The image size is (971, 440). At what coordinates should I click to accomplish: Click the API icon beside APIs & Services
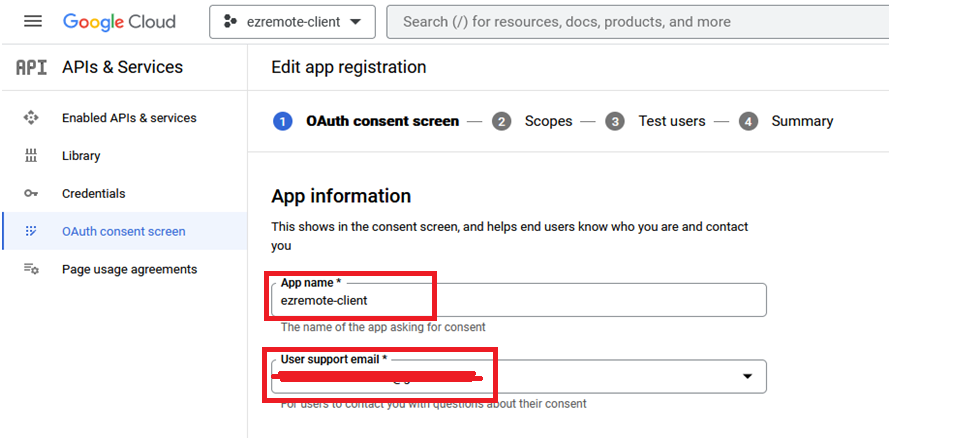[31, 67]
